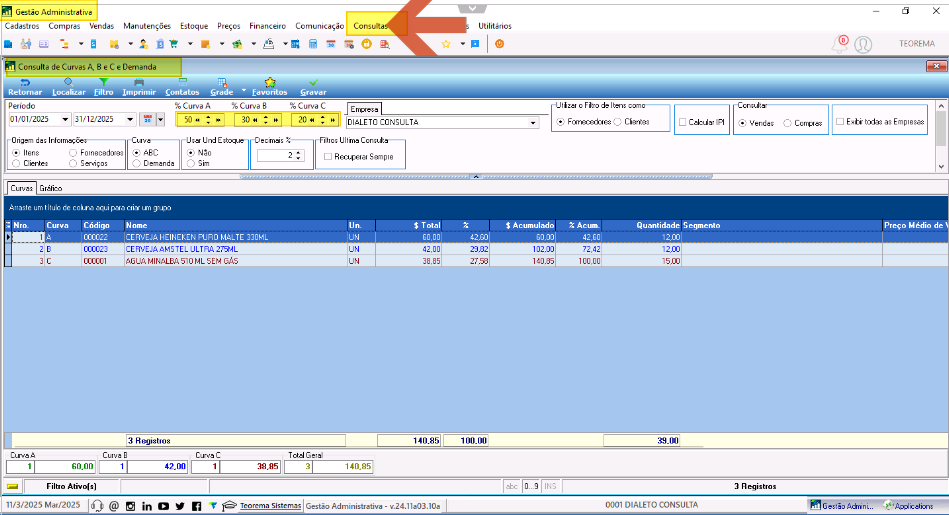Open dropdown arrow next to calendar button
The image size is (949, 515).
click(x=160, y=119)
